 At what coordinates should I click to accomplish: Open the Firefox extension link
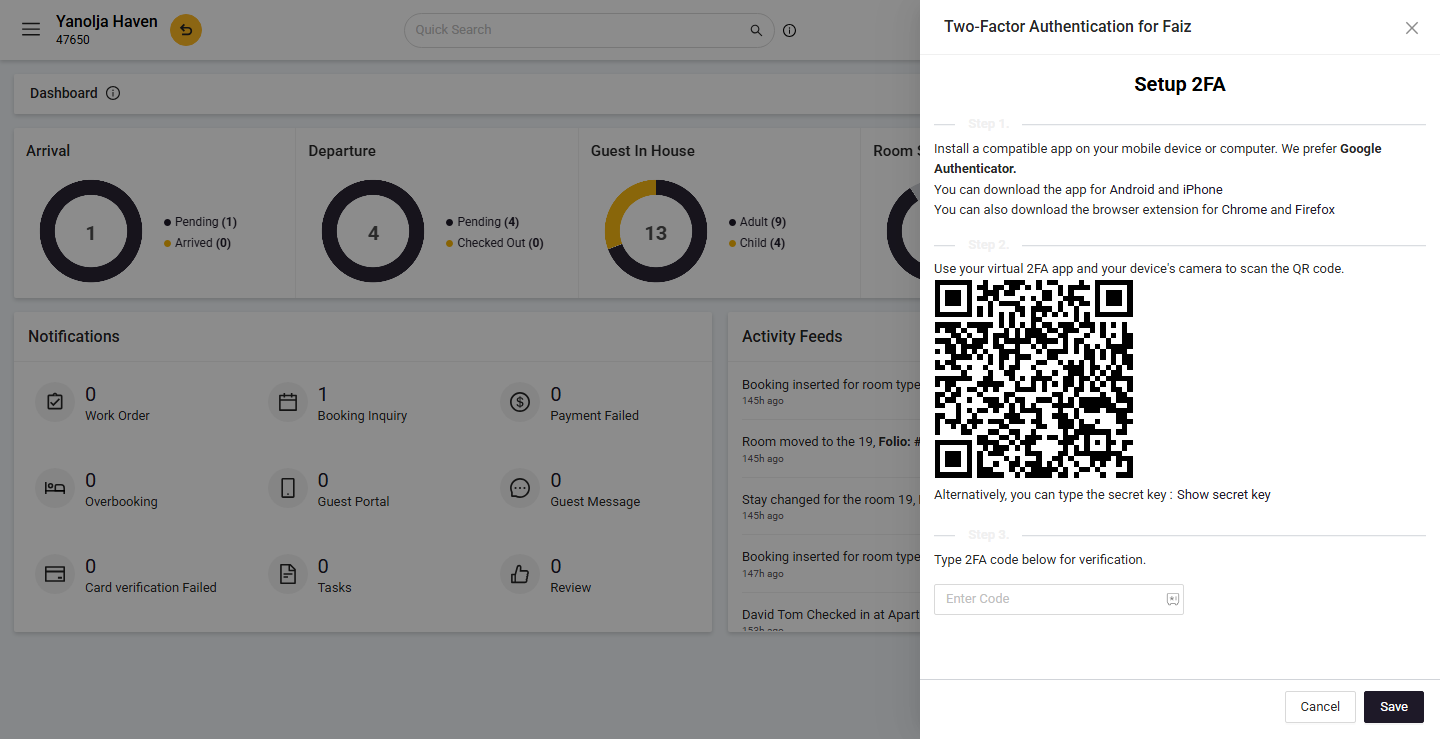click(x=1315, y=210)
